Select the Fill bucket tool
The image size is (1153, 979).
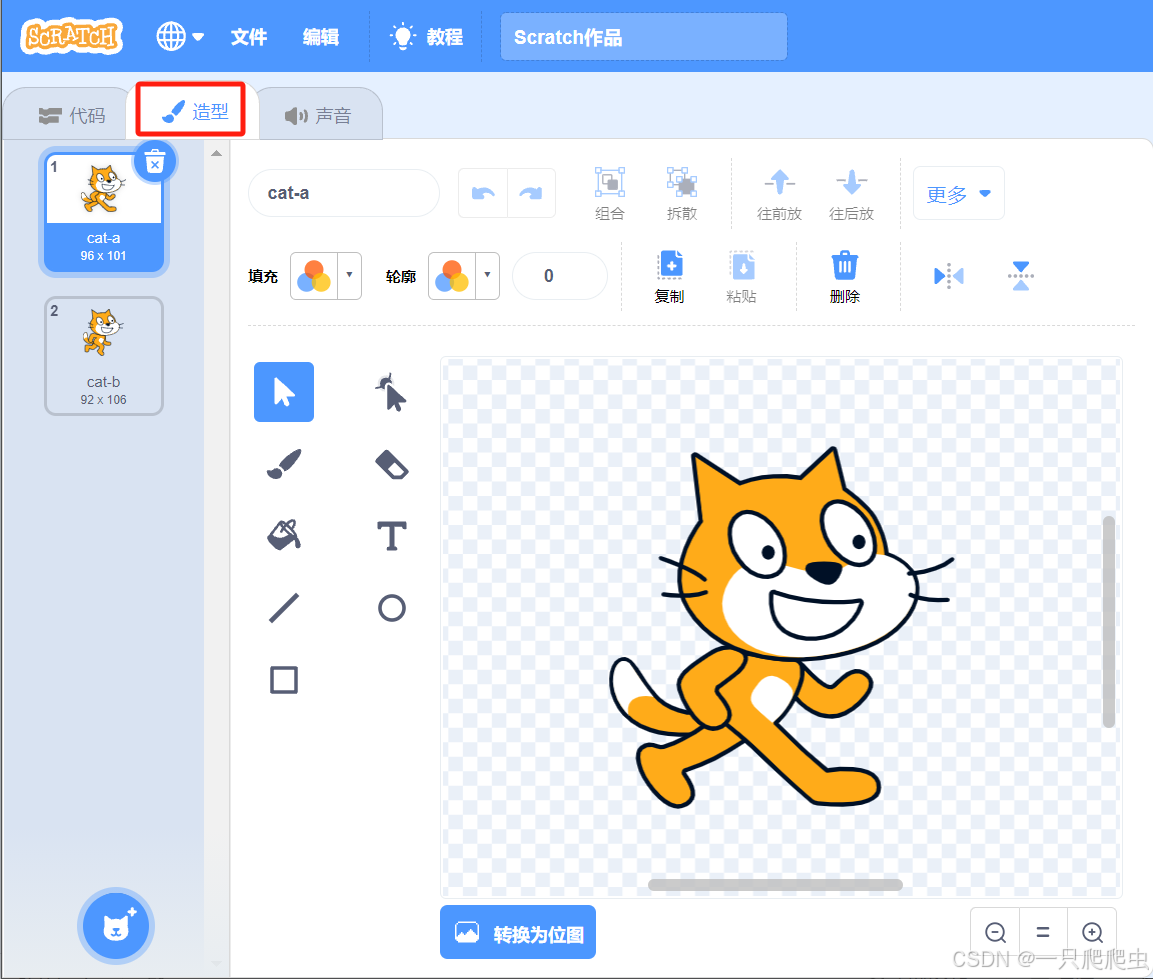coord(284,535)
